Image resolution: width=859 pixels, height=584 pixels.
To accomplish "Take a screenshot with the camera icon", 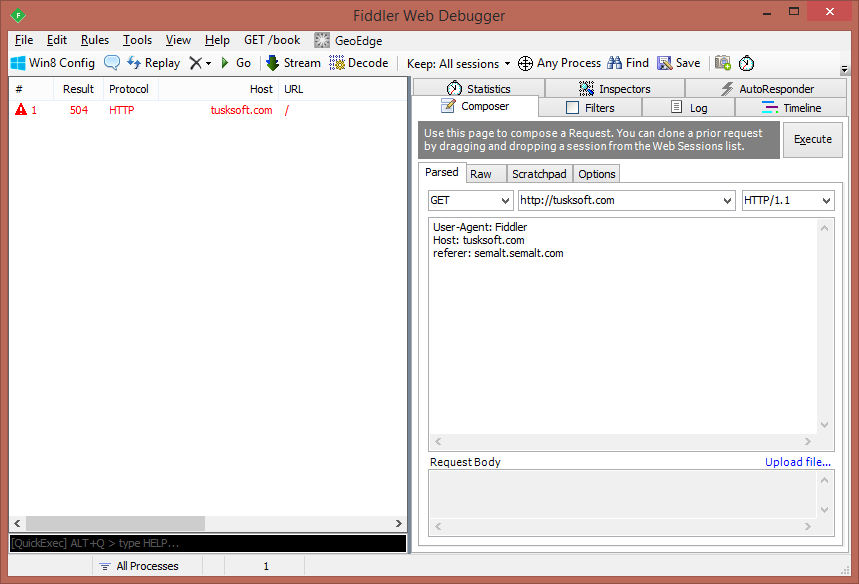I will pos(723,63).
